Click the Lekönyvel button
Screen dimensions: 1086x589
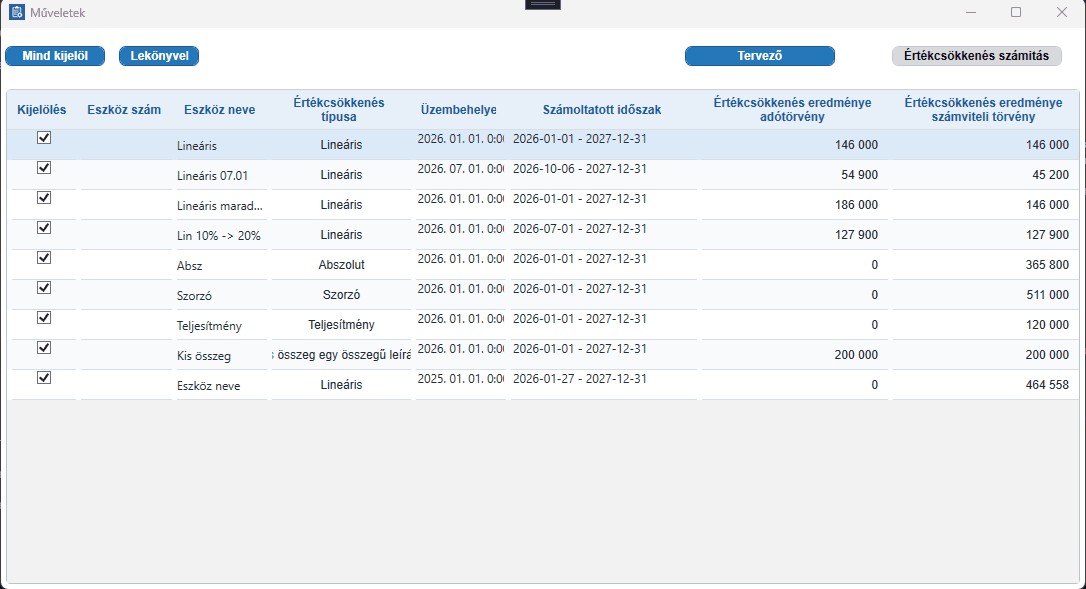click(x=159, y=56)
